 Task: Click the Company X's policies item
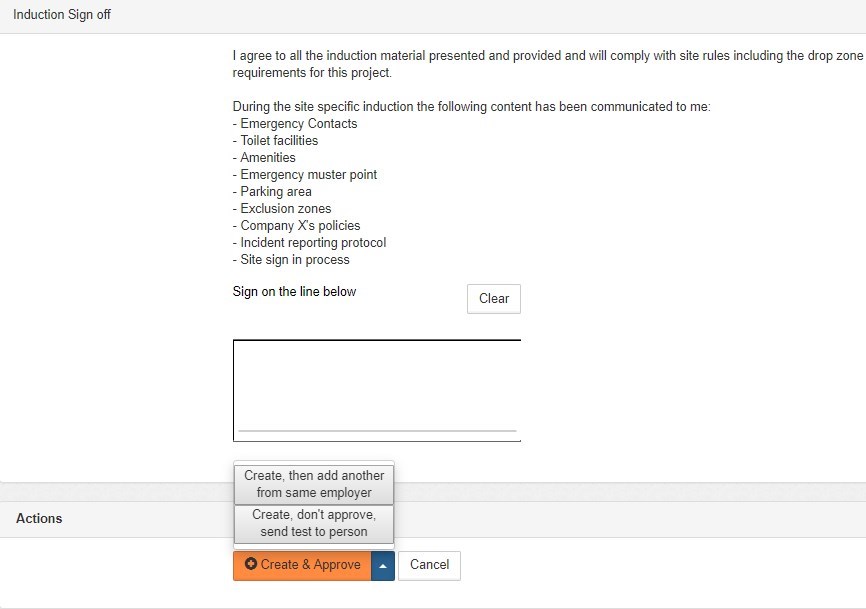point(300,226)
